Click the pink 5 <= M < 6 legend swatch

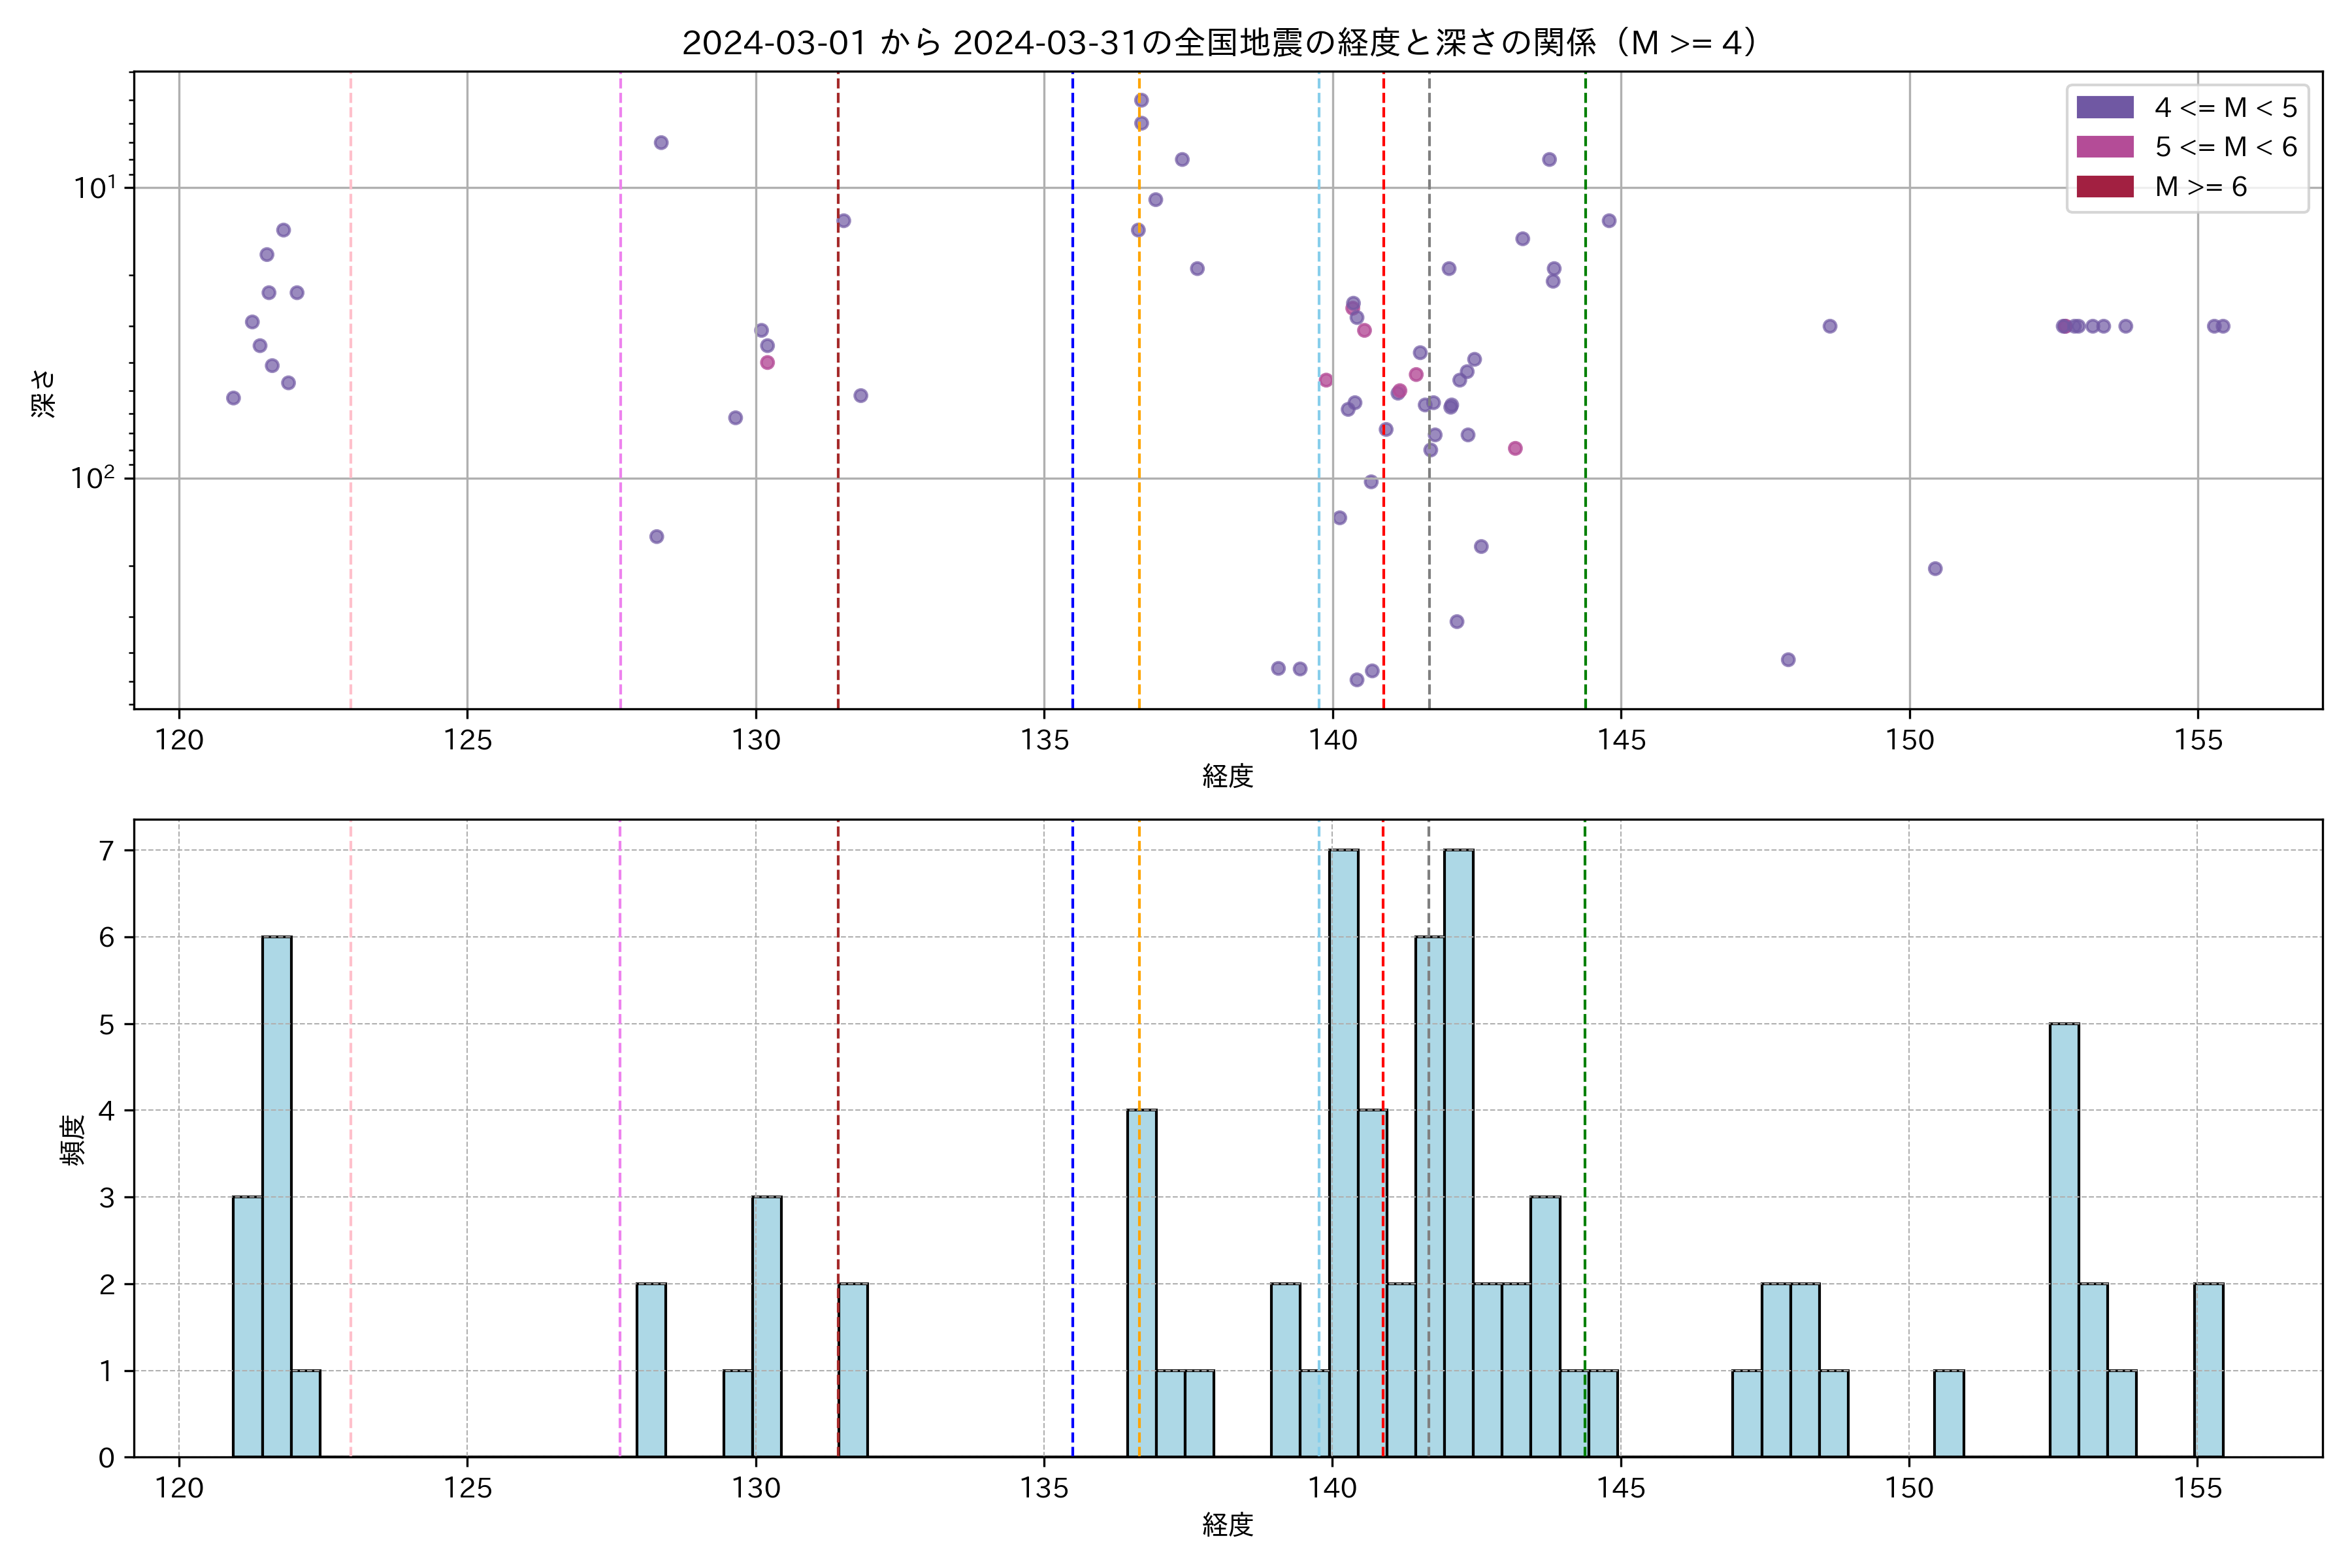[x=2104, y=147]
